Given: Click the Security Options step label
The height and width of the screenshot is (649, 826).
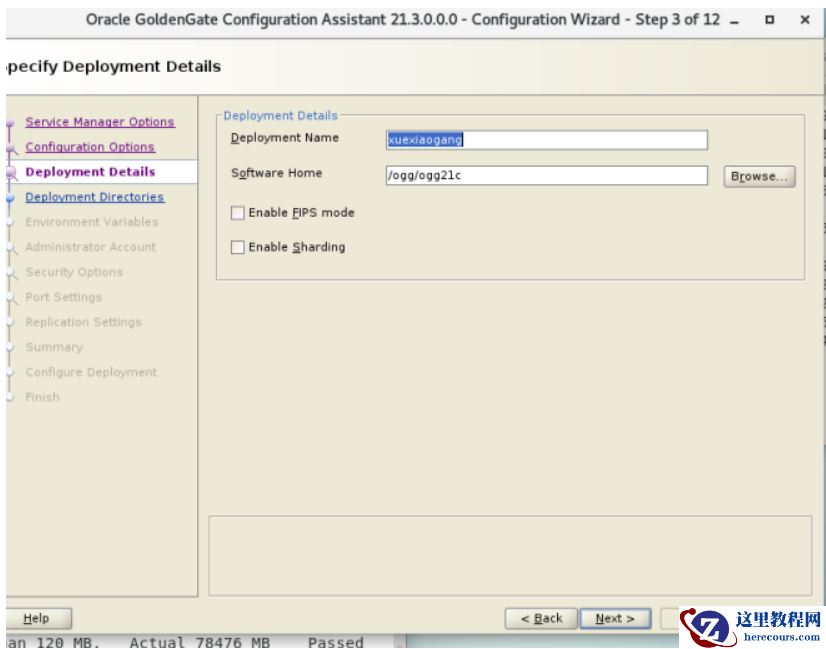Looking at the screenshot, I should [x=74, y=272].
